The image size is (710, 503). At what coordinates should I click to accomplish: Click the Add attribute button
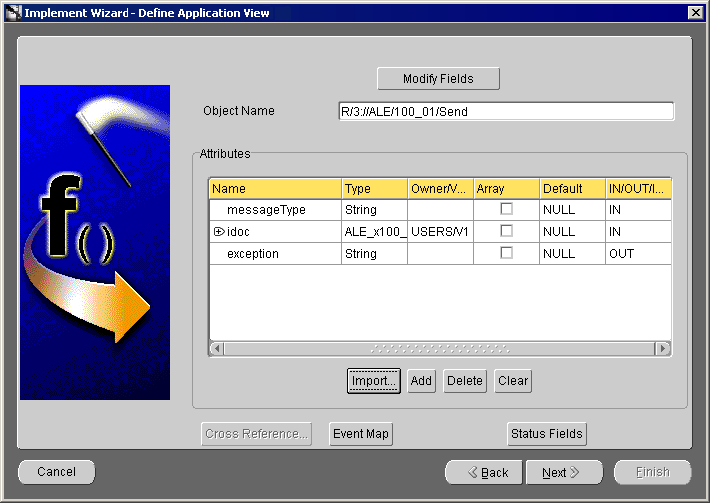coord(421,381)
